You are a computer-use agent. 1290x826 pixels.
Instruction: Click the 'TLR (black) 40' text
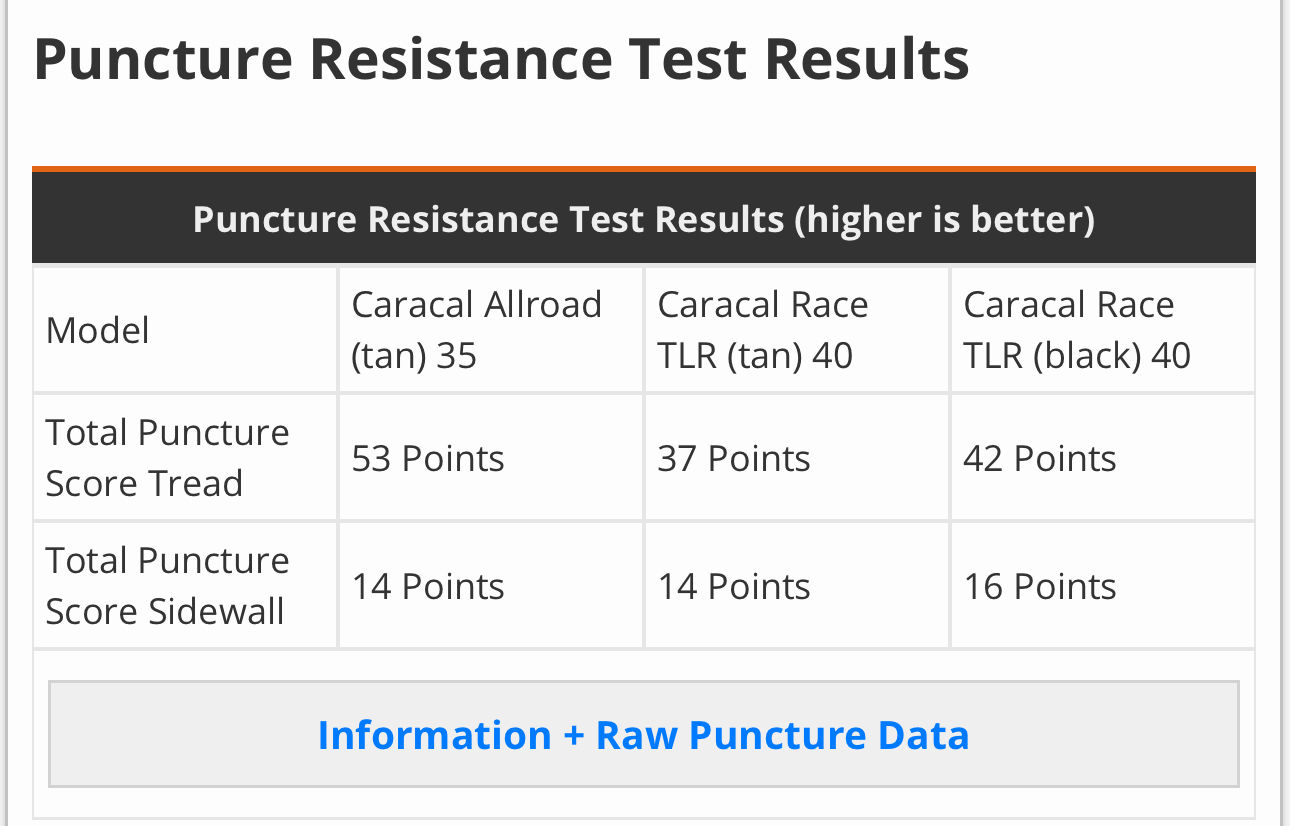click(1077, 356)
